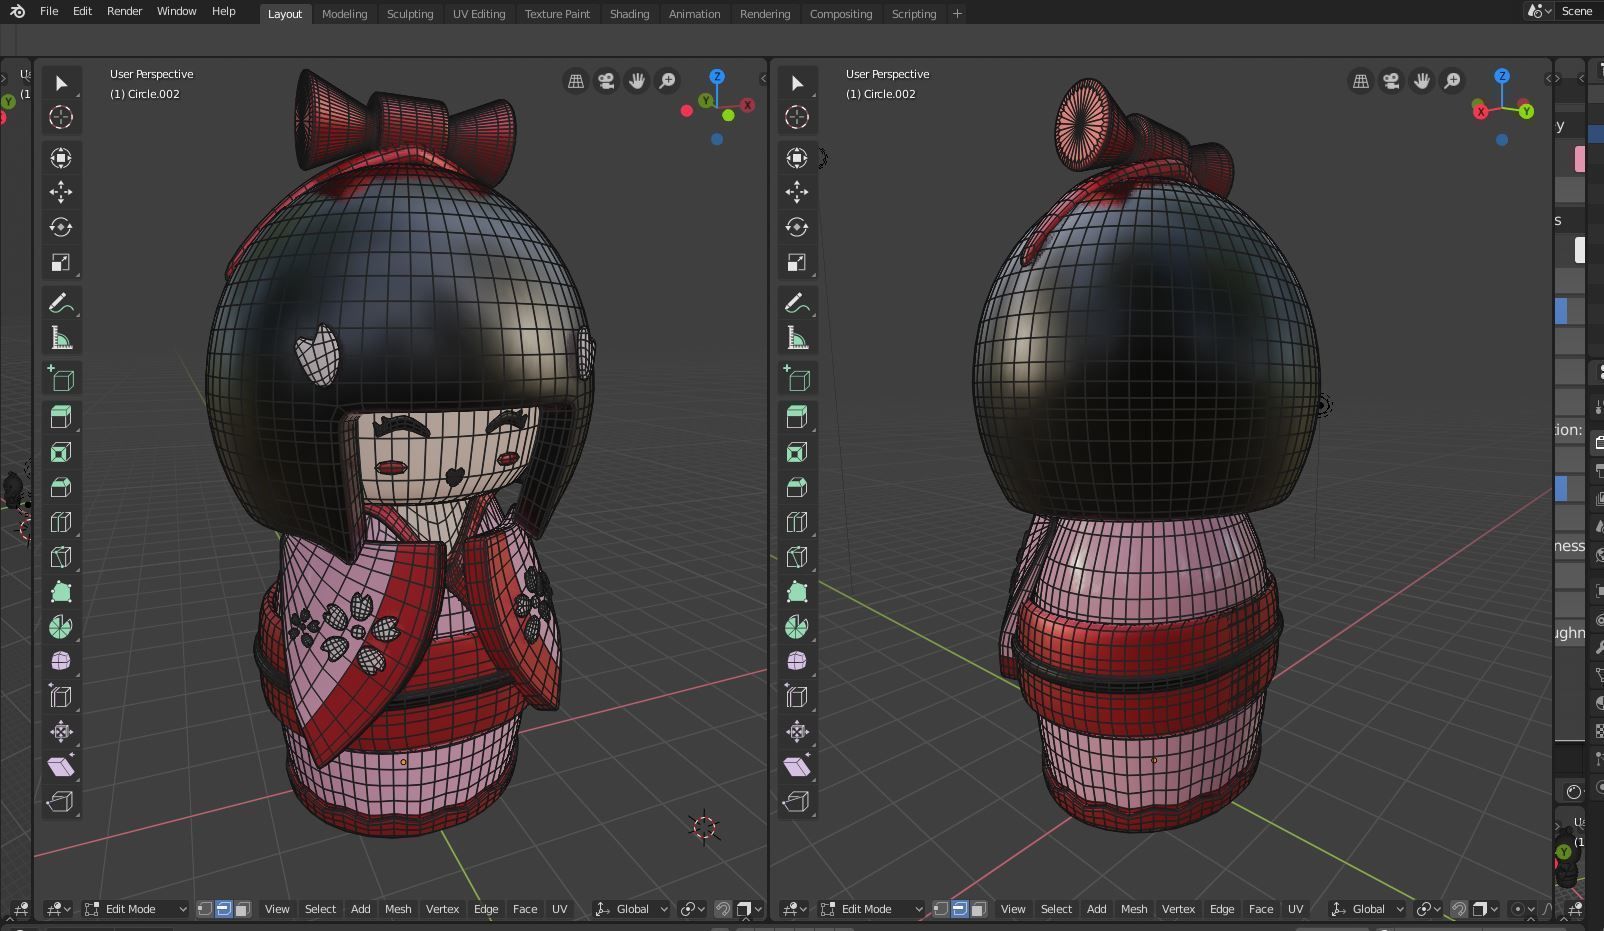Select the Knife tool in right viewport

tap(797, 557)
